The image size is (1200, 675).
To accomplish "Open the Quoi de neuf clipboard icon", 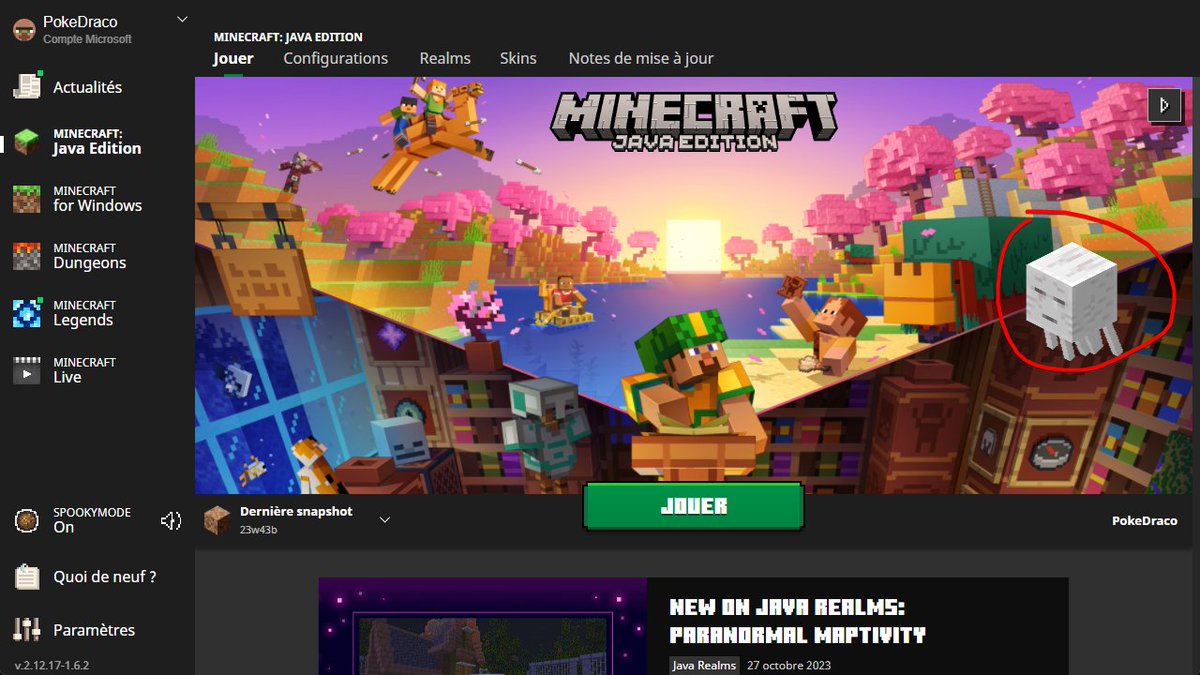I will point(26,577).
